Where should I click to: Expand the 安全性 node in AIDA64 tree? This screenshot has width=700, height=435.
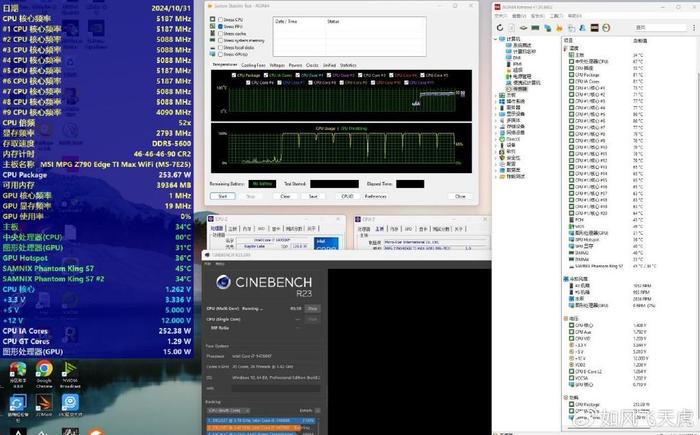(496, 158)
